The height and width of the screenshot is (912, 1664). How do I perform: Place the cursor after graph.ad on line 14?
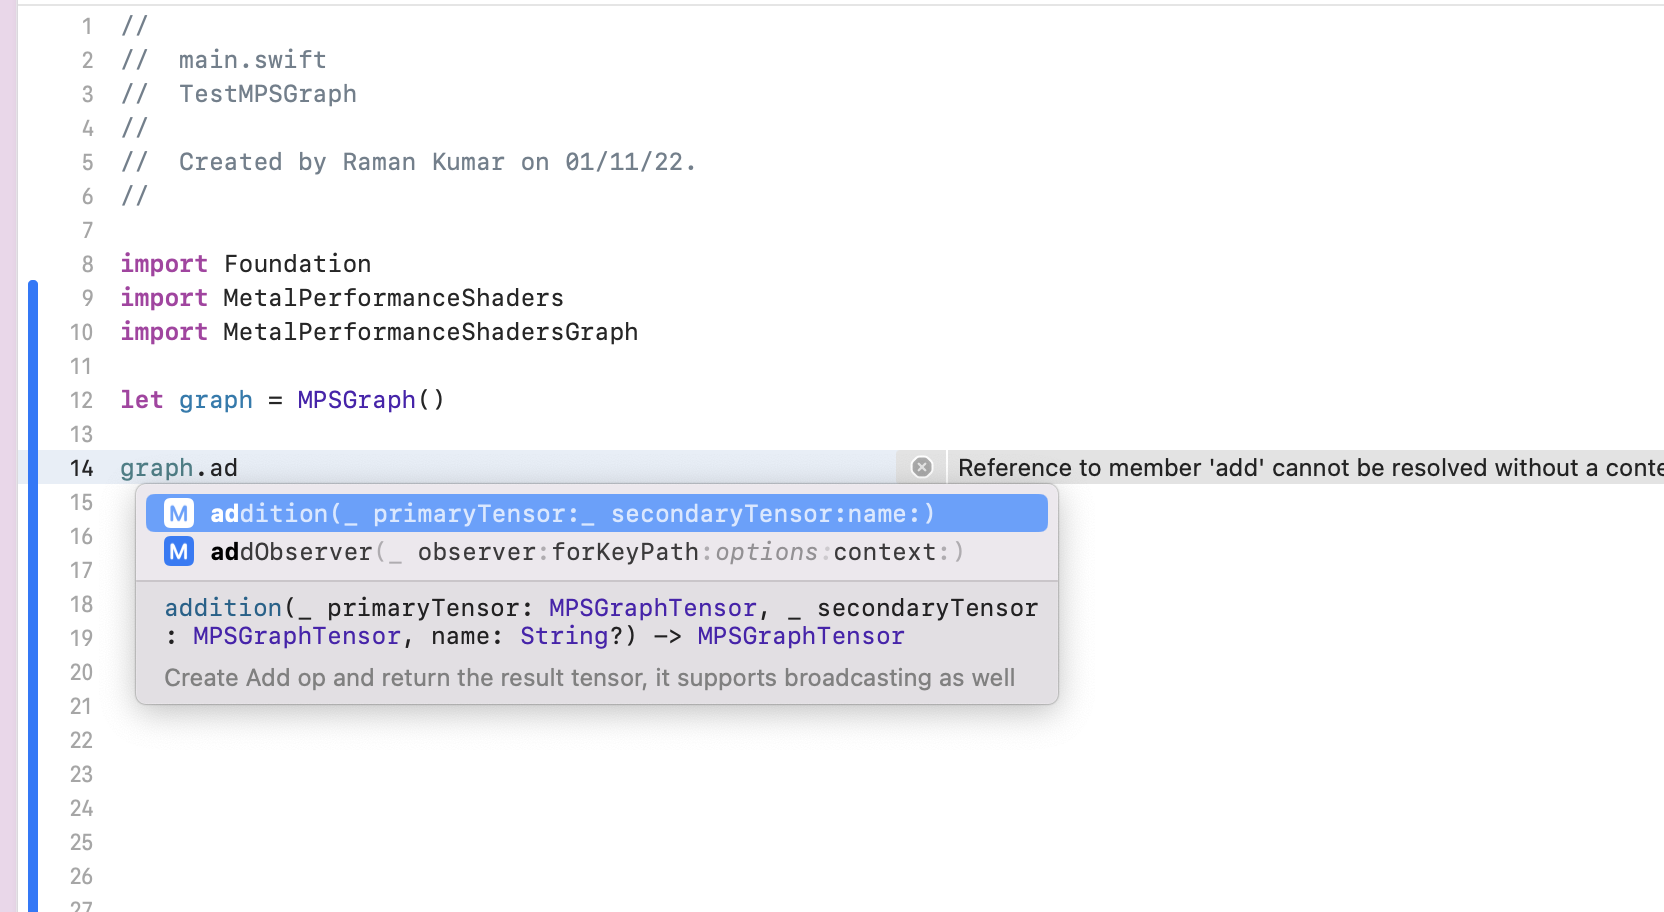click(239, 468)
